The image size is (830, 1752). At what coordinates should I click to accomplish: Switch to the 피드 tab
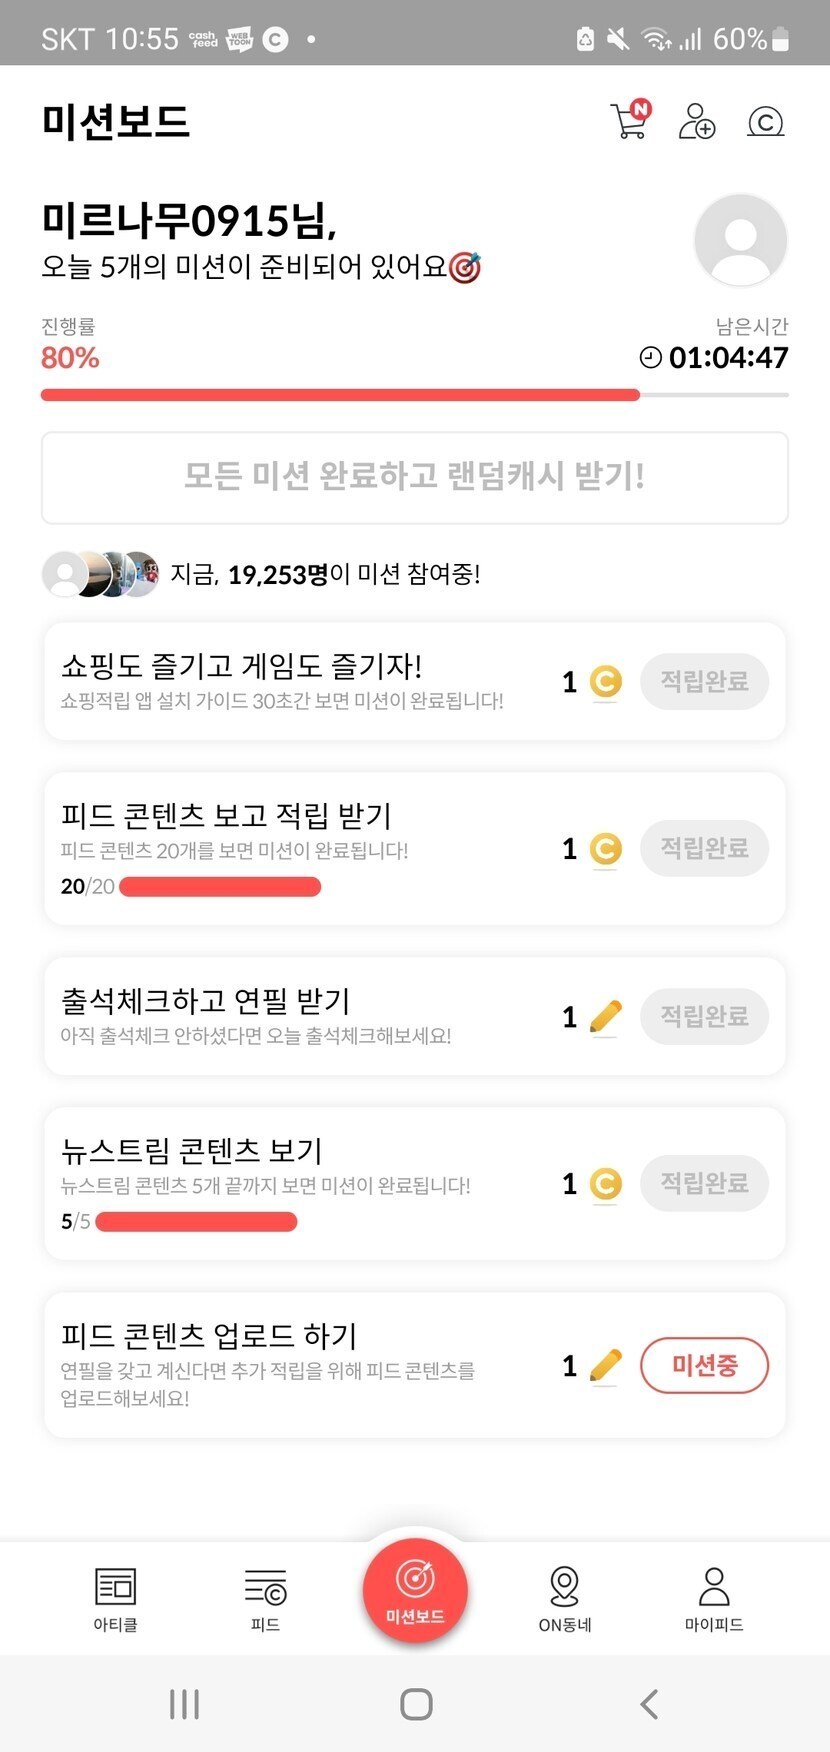265,1598
